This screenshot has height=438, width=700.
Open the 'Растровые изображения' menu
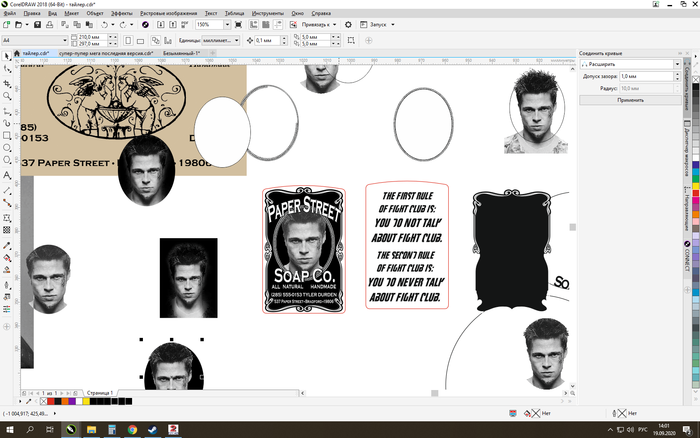168,13
